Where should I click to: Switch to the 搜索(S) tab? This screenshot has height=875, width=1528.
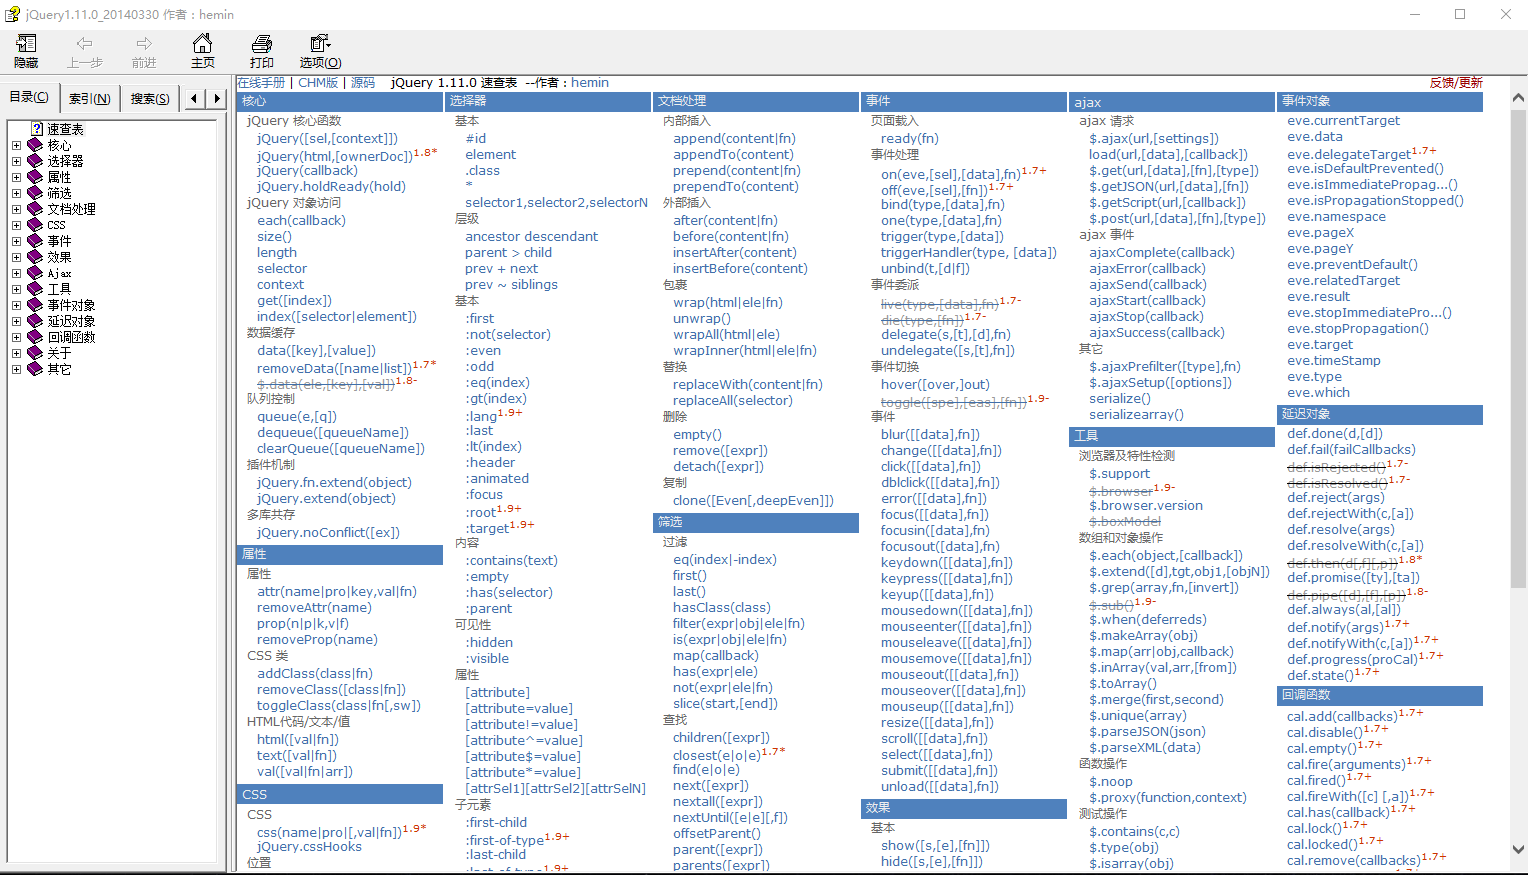tap(150, 98)
